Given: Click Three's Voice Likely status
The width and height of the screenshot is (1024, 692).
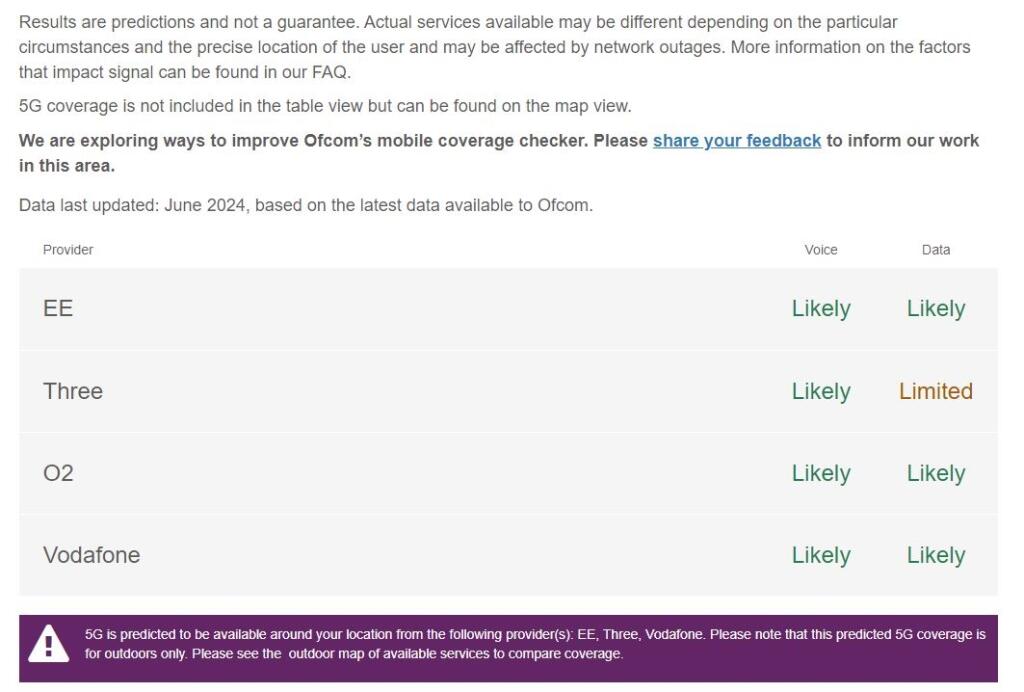Looking at the screenshot, I should click(x=821, y=391).
